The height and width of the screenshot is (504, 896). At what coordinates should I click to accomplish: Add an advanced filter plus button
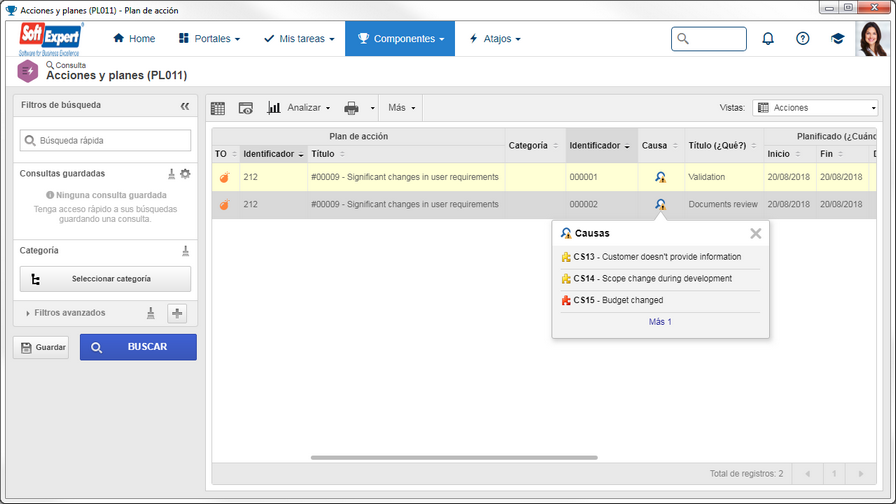click(x=177, y=313)
